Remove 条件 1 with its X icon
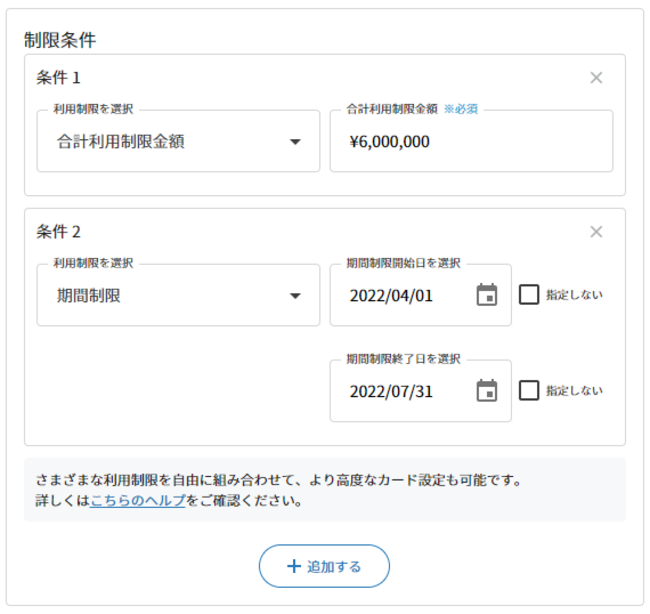Screen dimensions: 650x614 pyautogui.click(x=596, y=78)
